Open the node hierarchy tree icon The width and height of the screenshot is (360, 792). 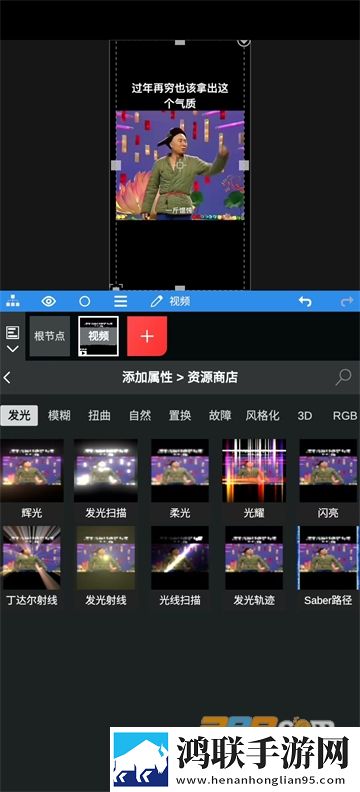[x=13, y=302]
